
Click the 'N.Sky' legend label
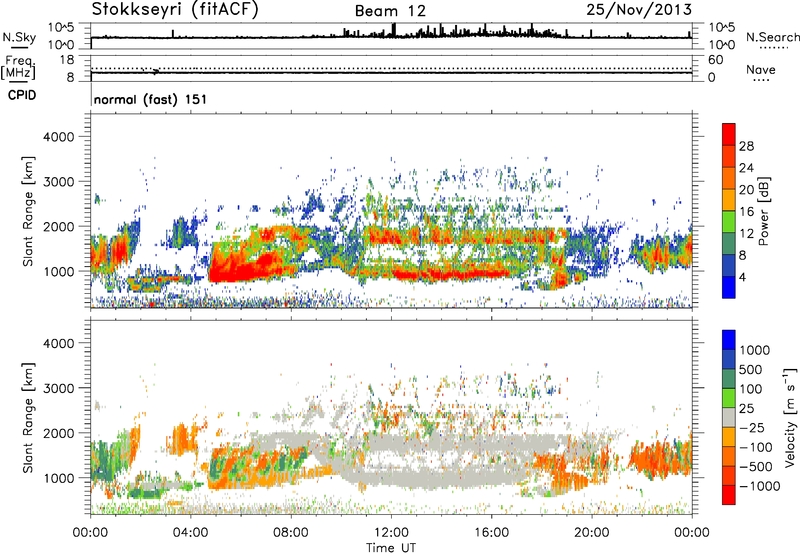[19, 37]
